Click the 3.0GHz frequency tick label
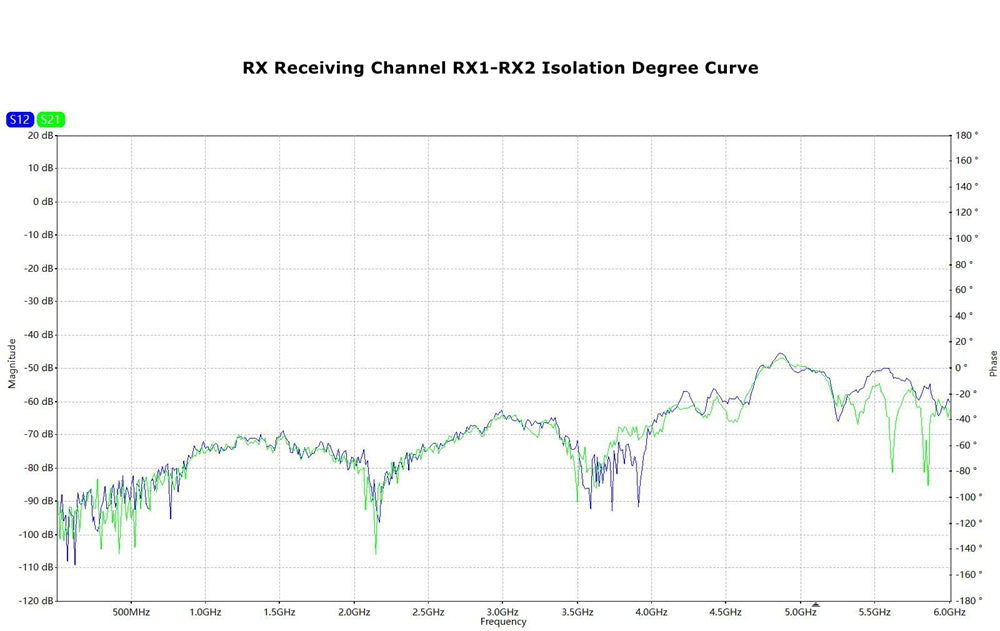Viewport: 1000px width, 631px height. pos(502,611)
